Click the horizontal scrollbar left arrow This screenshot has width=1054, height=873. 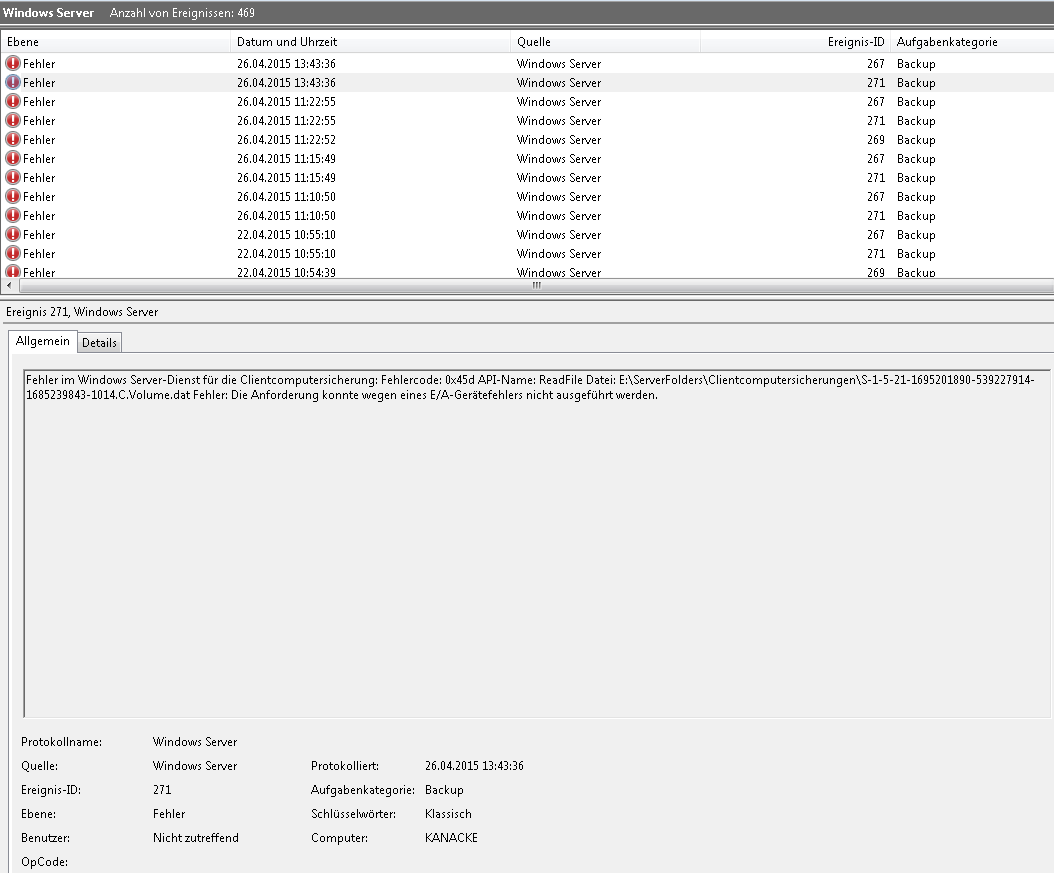tap(9, 286)
